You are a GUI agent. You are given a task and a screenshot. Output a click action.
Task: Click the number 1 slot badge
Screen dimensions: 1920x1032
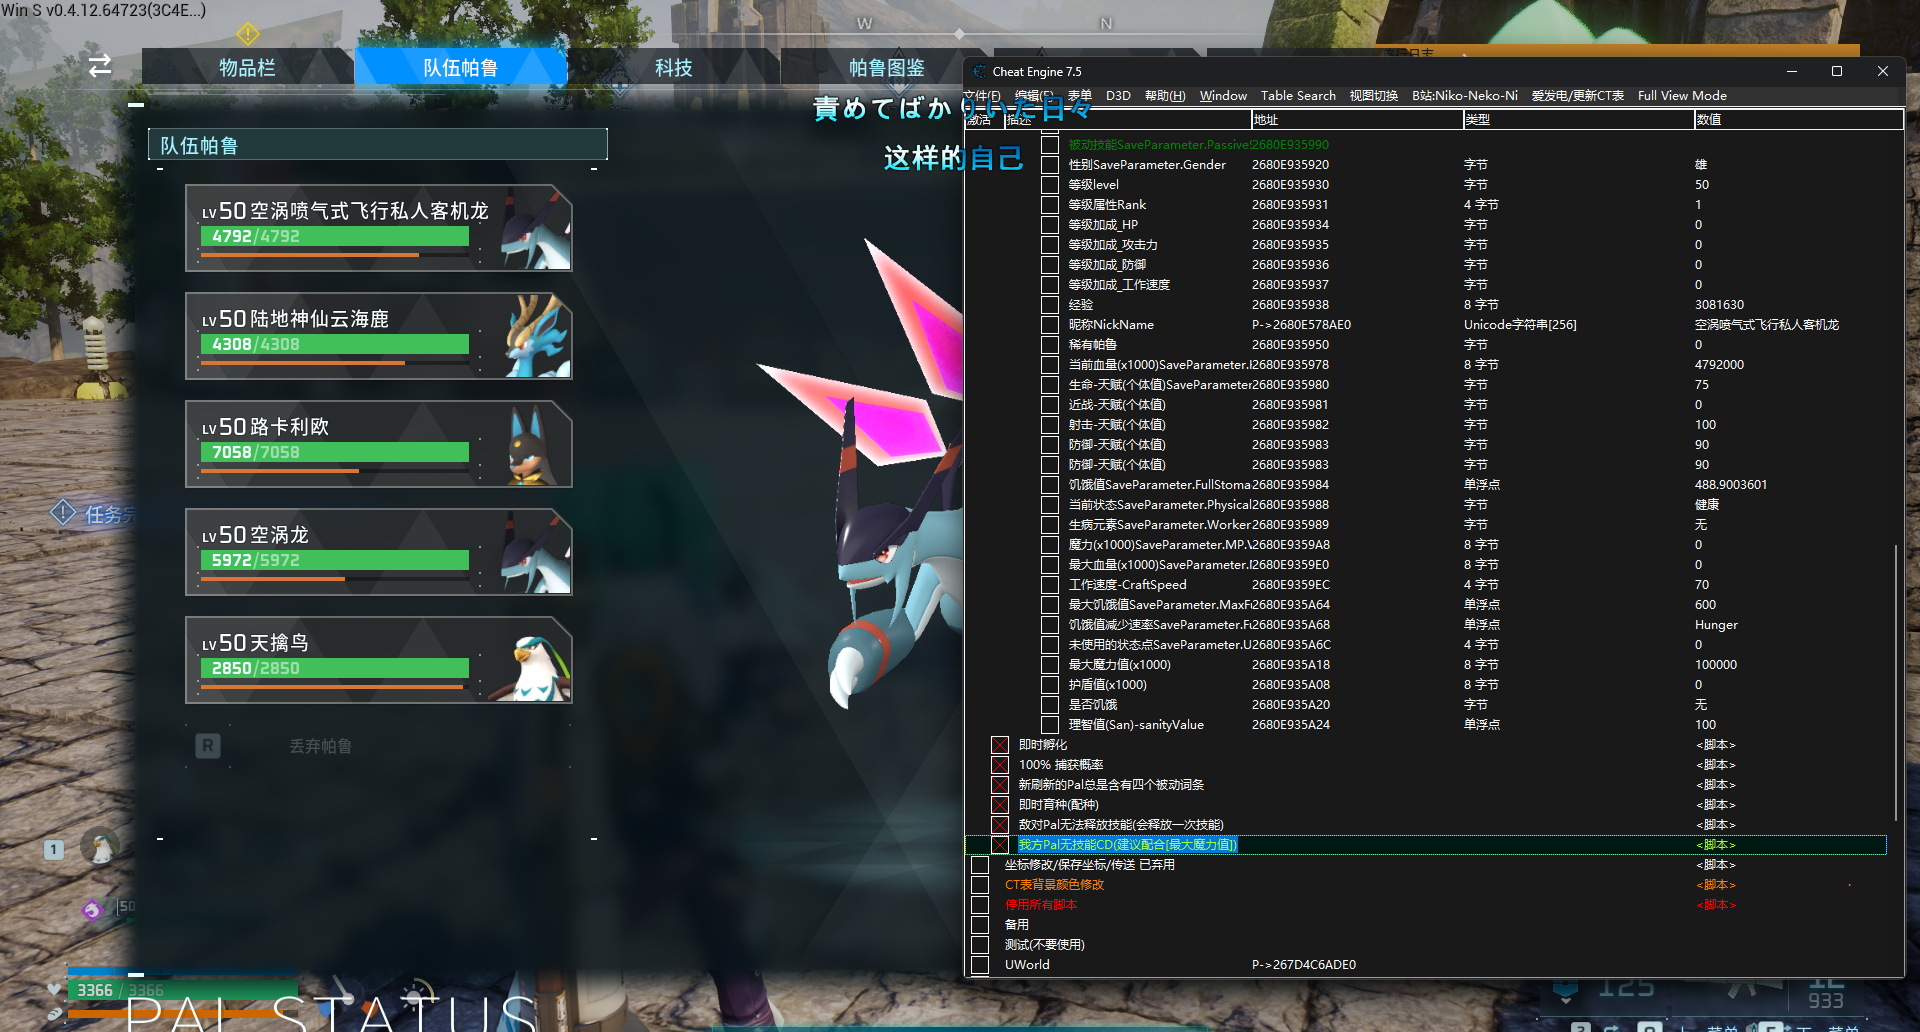coord(54,850)
